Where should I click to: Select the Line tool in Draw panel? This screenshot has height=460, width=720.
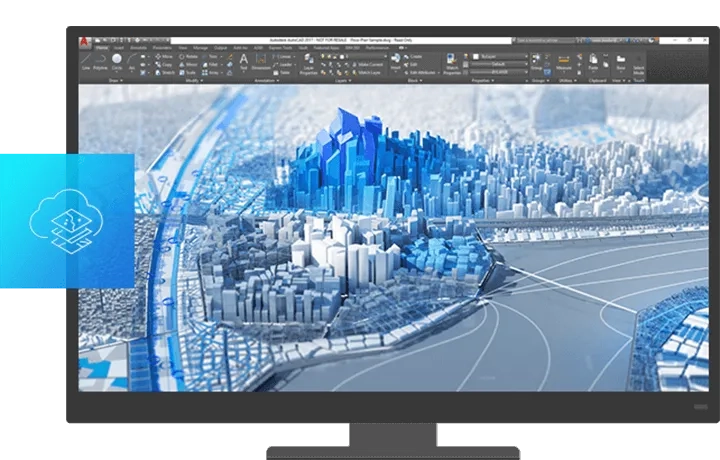tap(84, 62)
